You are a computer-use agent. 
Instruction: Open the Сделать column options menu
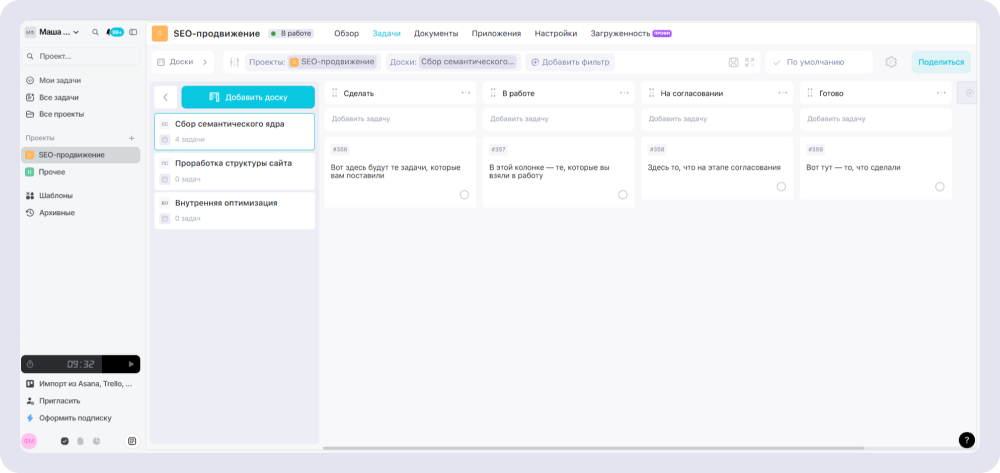click(466, 93)
